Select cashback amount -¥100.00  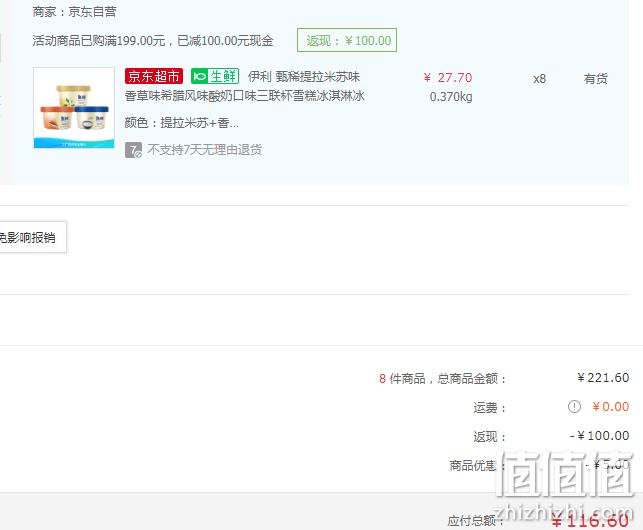point(600,436)
